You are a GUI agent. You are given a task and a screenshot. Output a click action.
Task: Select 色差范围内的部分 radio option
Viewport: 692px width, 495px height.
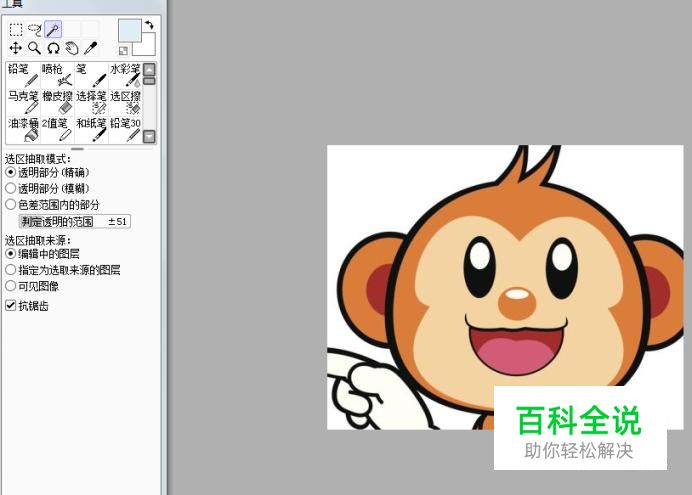coord(11,204)
